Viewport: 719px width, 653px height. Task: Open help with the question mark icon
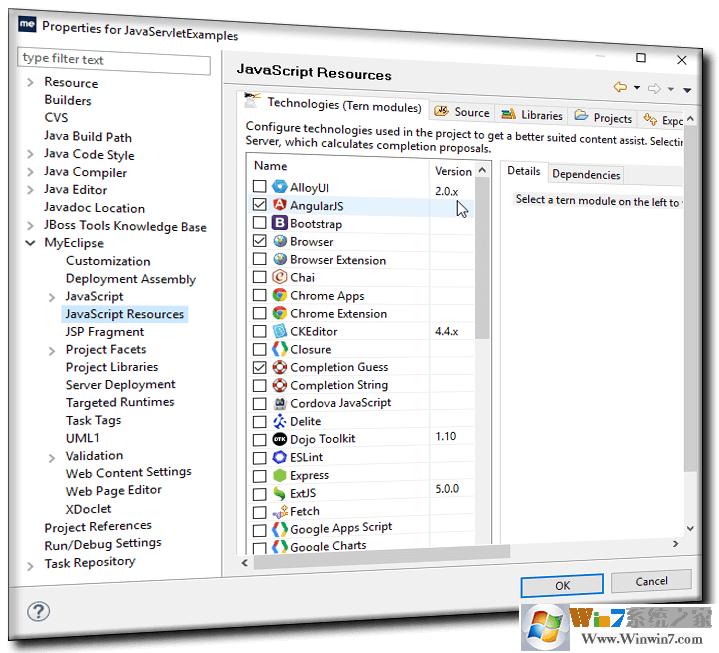point(39,610)
